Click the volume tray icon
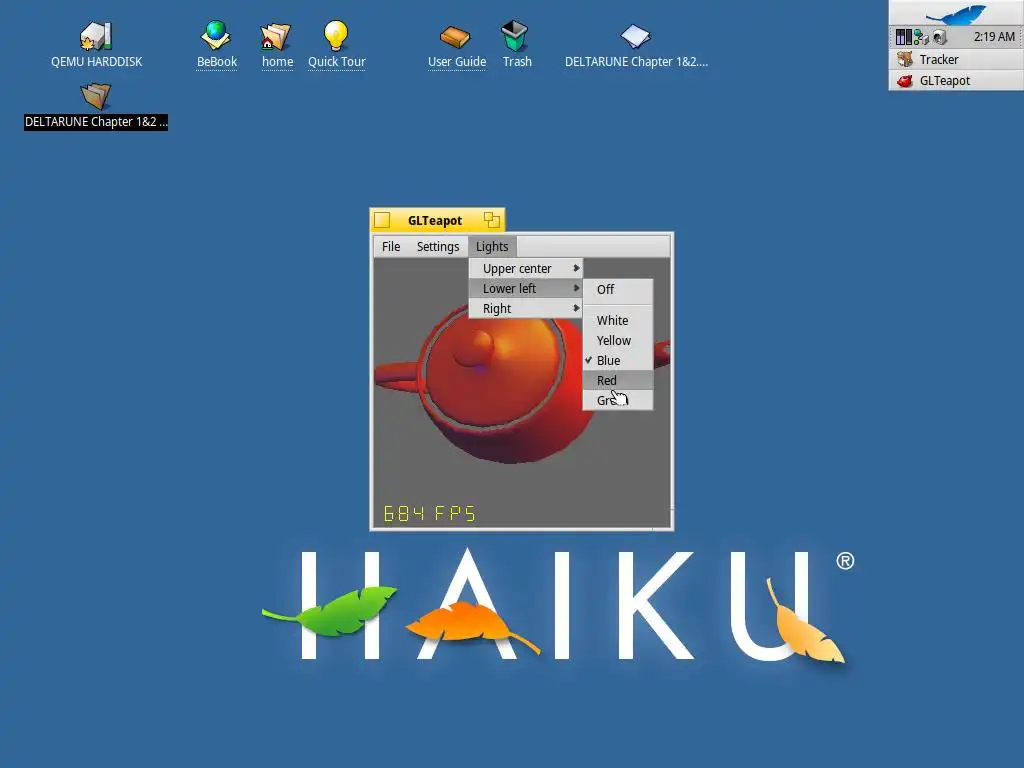 click(x=940, y=37)
